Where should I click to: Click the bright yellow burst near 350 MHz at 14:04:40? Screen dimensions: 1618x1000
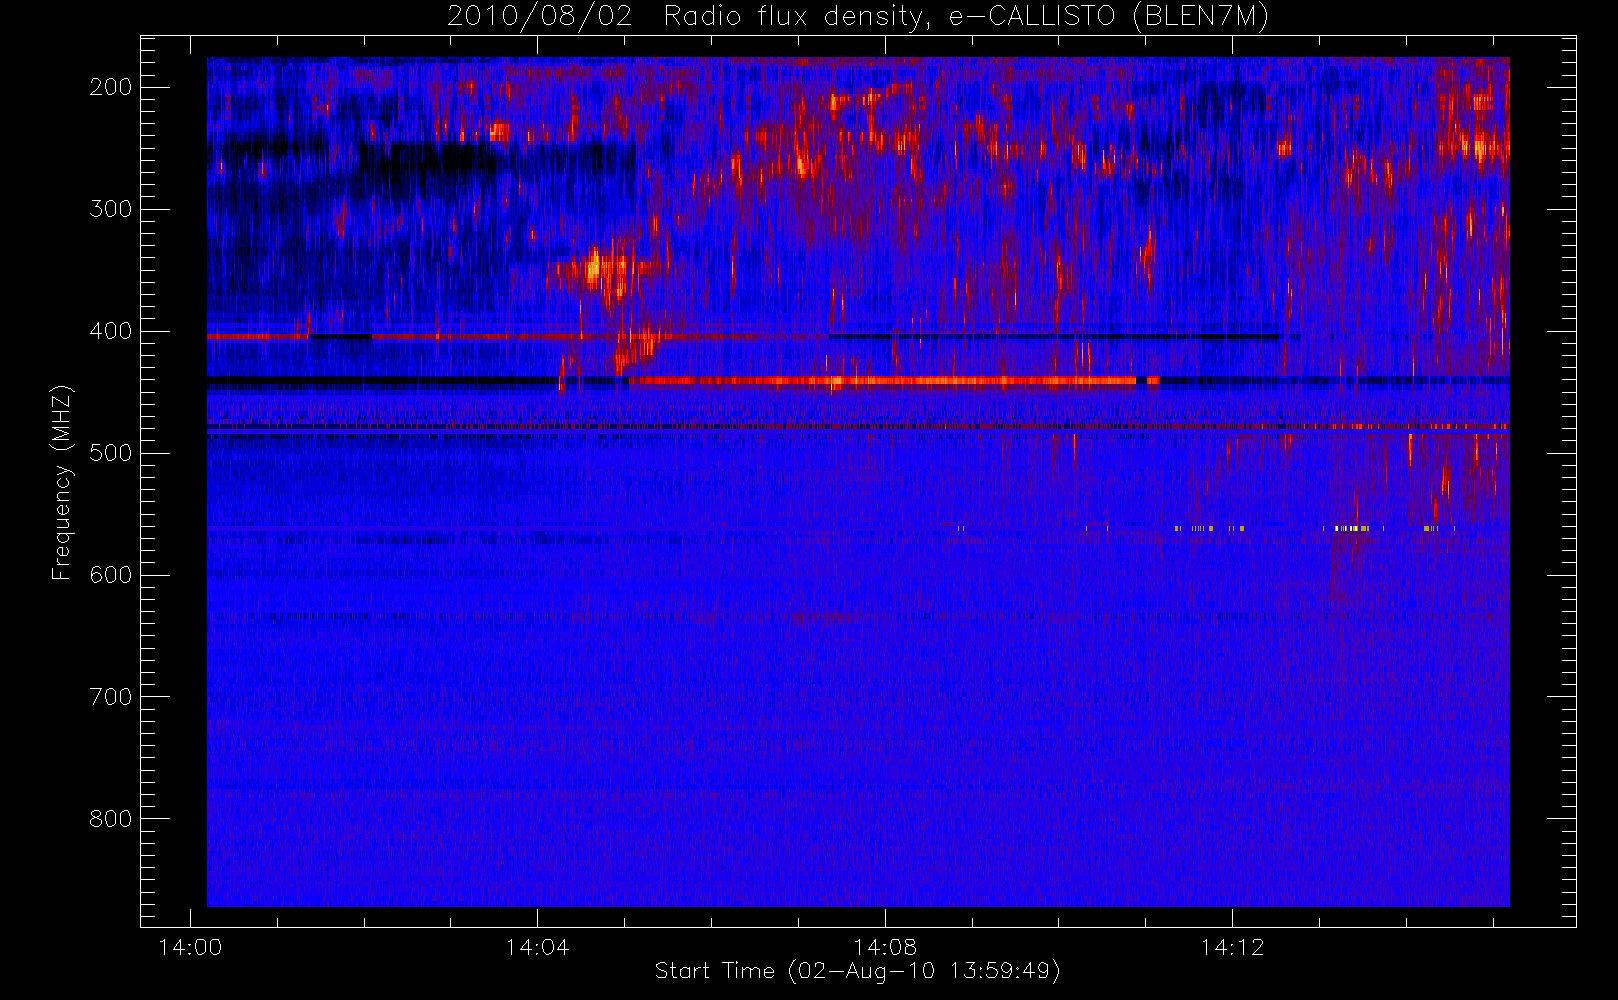[x=596, y=268]
